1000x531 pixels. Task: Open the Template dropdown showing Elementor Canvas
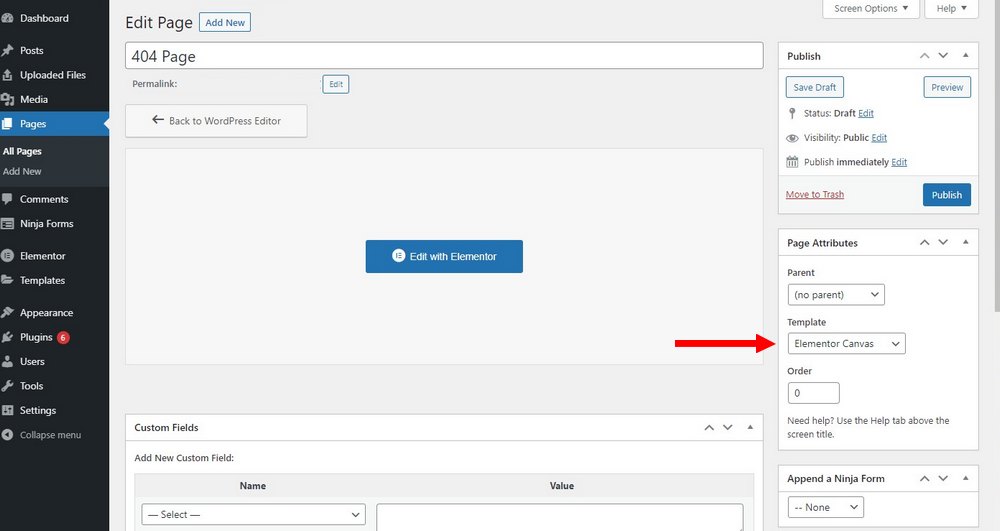pyautogui.click(x=846, y=344)
